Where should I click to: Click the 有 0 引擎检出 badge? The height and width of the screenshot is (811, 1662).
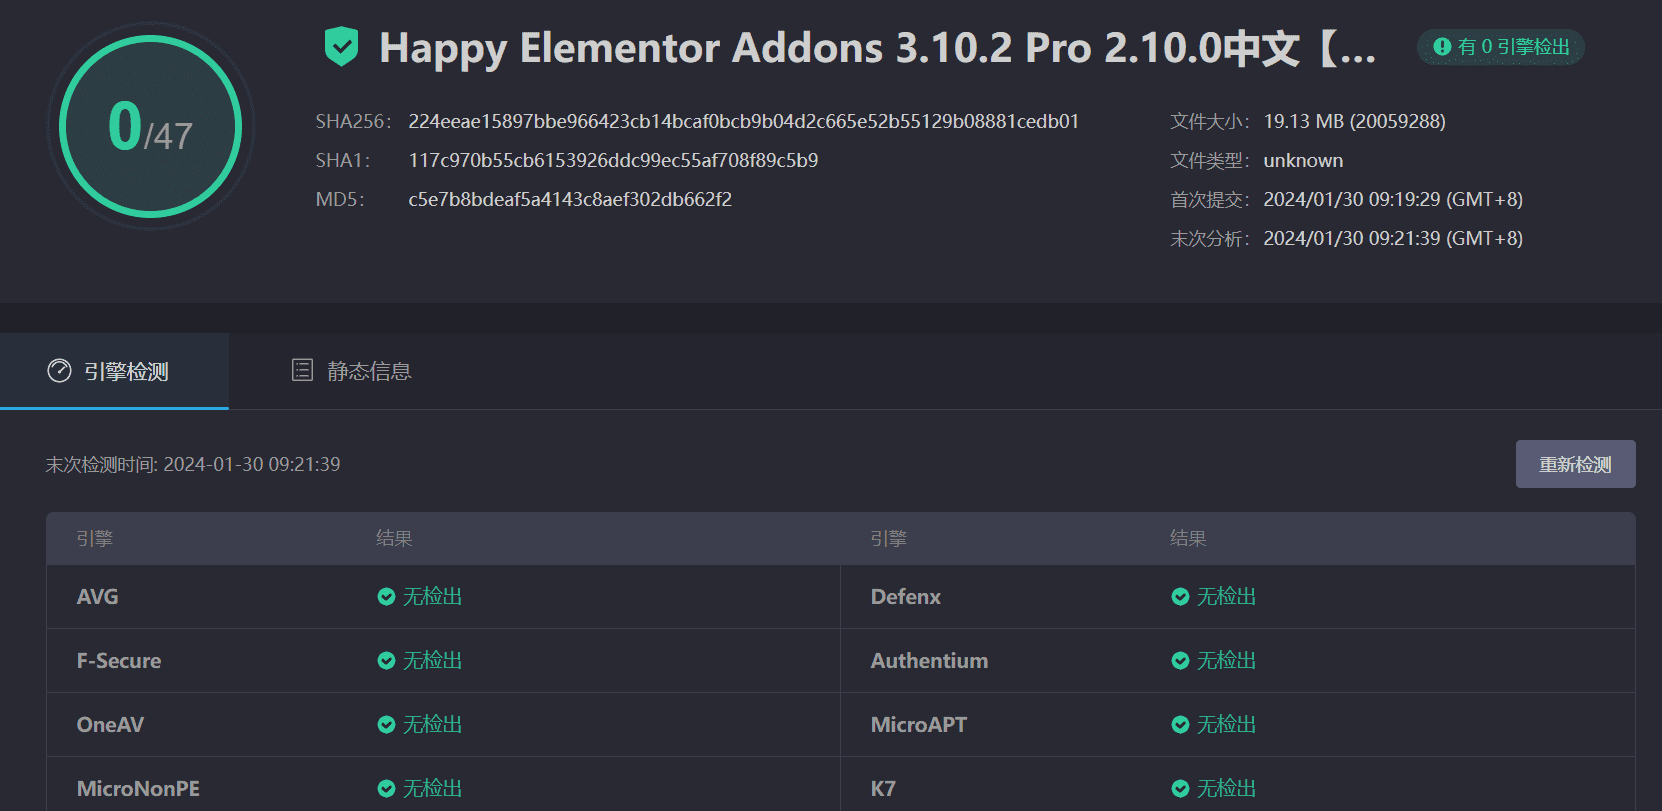1500,47
